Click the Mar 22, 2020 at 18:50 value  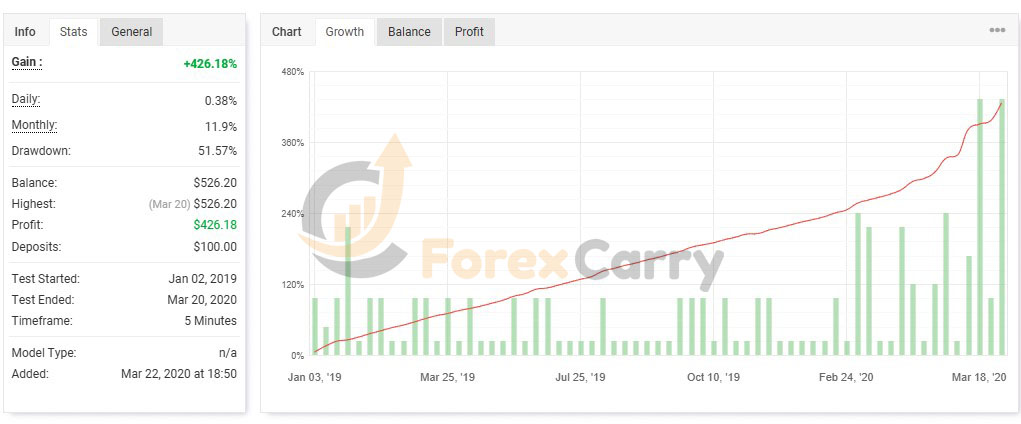coord(179,374)
